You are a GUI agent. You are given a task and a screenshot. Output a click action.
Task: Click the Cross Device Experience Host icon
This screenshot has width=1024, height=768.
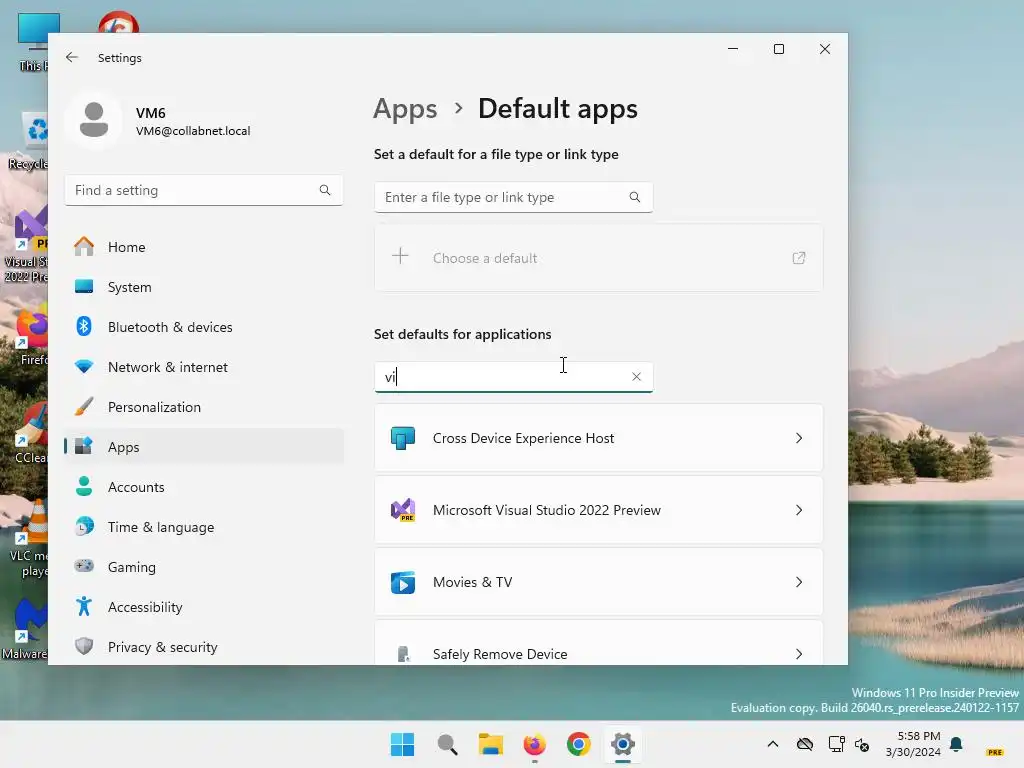tap(403, 438)
